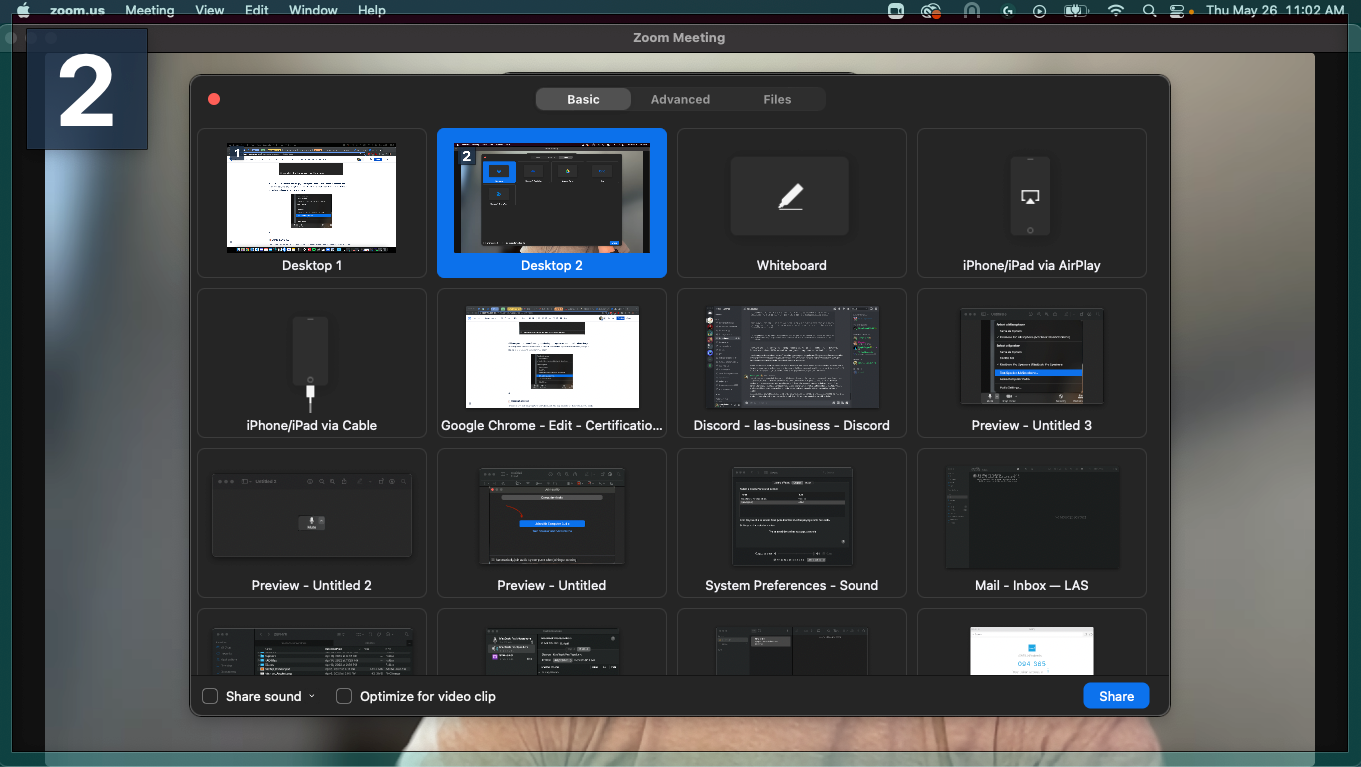The width and height of the screenshot is (1361, 767).
Task: Choose the Discord window thumbnail
Action: coord(792,363)
